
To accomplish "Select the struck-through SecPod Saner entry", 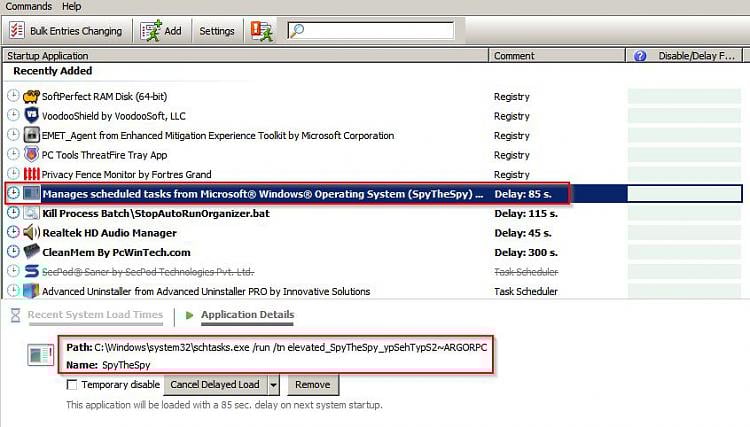I will coord(147,272).
